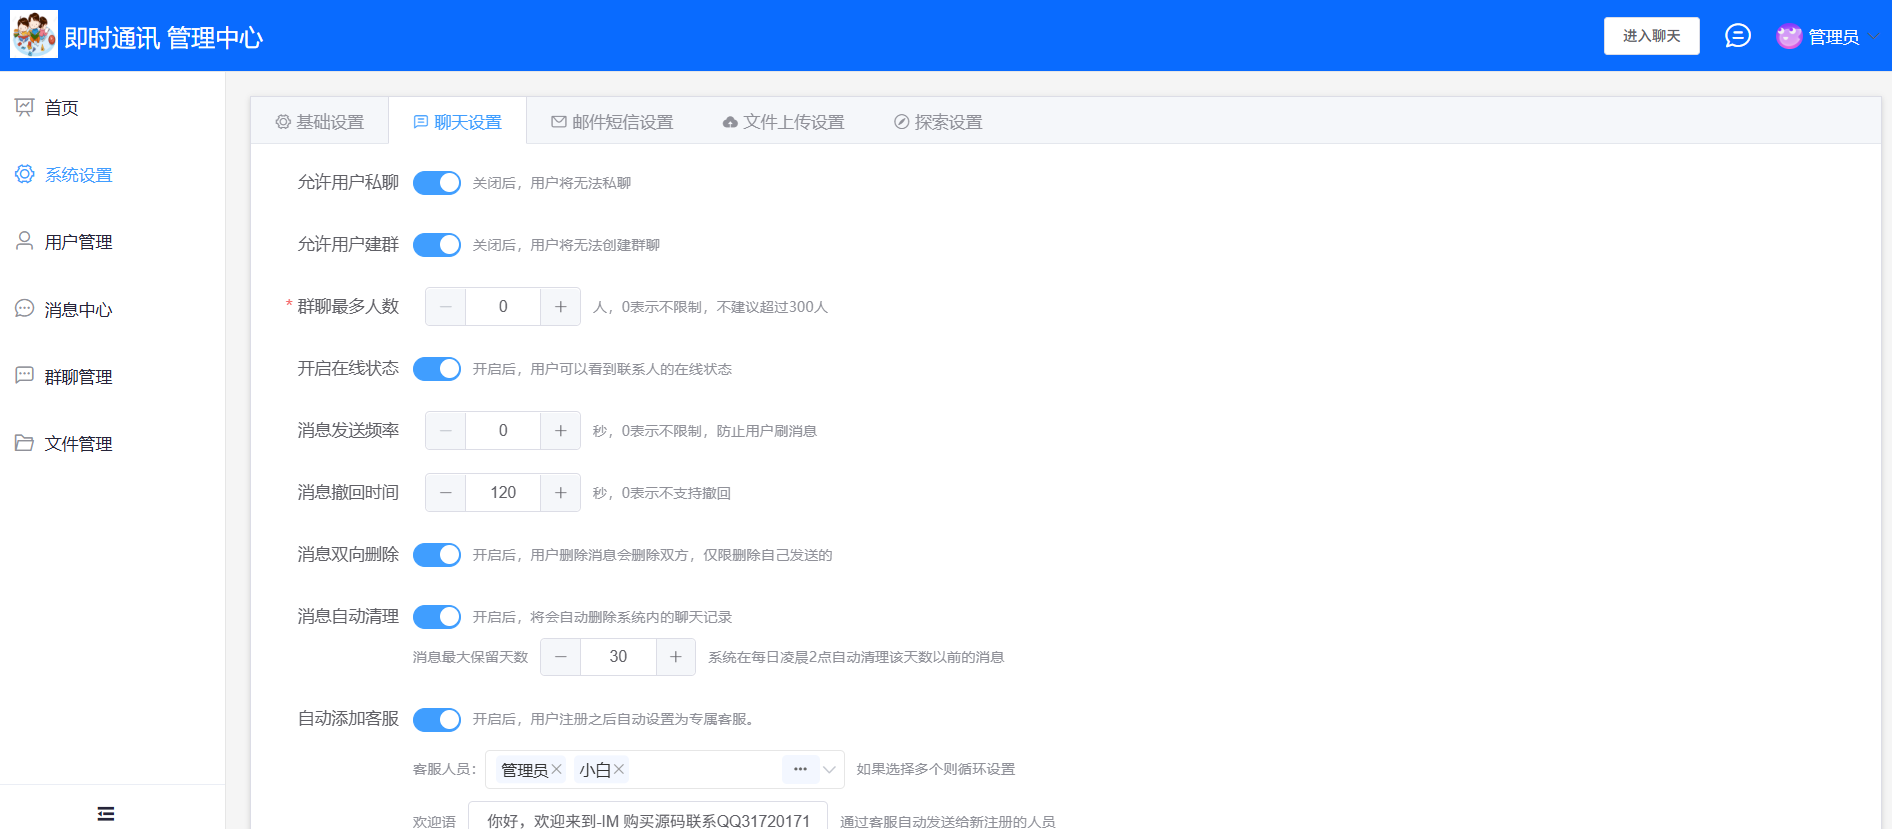Image resolution: width=1892 pixels, height=829 pixels.
Task: Click the 即时通讯 管理中心 title
Action: 164,38
